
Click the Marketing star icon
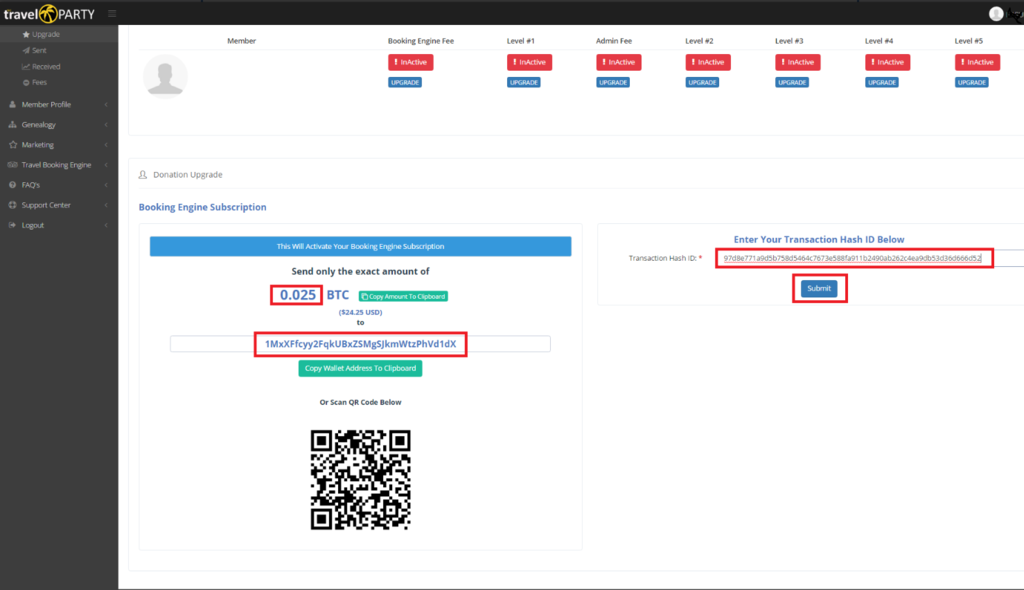(12, 145)
